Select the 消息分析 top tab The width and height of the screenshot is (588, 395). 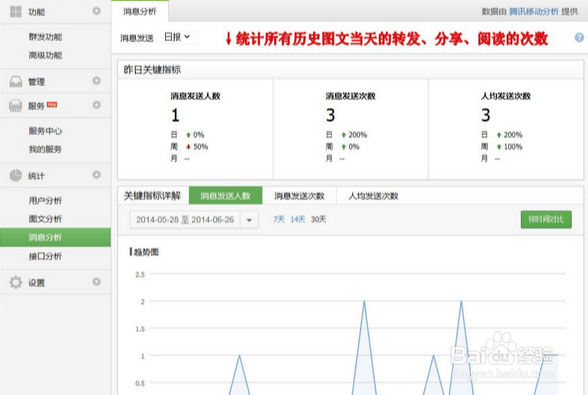(140, 12)
